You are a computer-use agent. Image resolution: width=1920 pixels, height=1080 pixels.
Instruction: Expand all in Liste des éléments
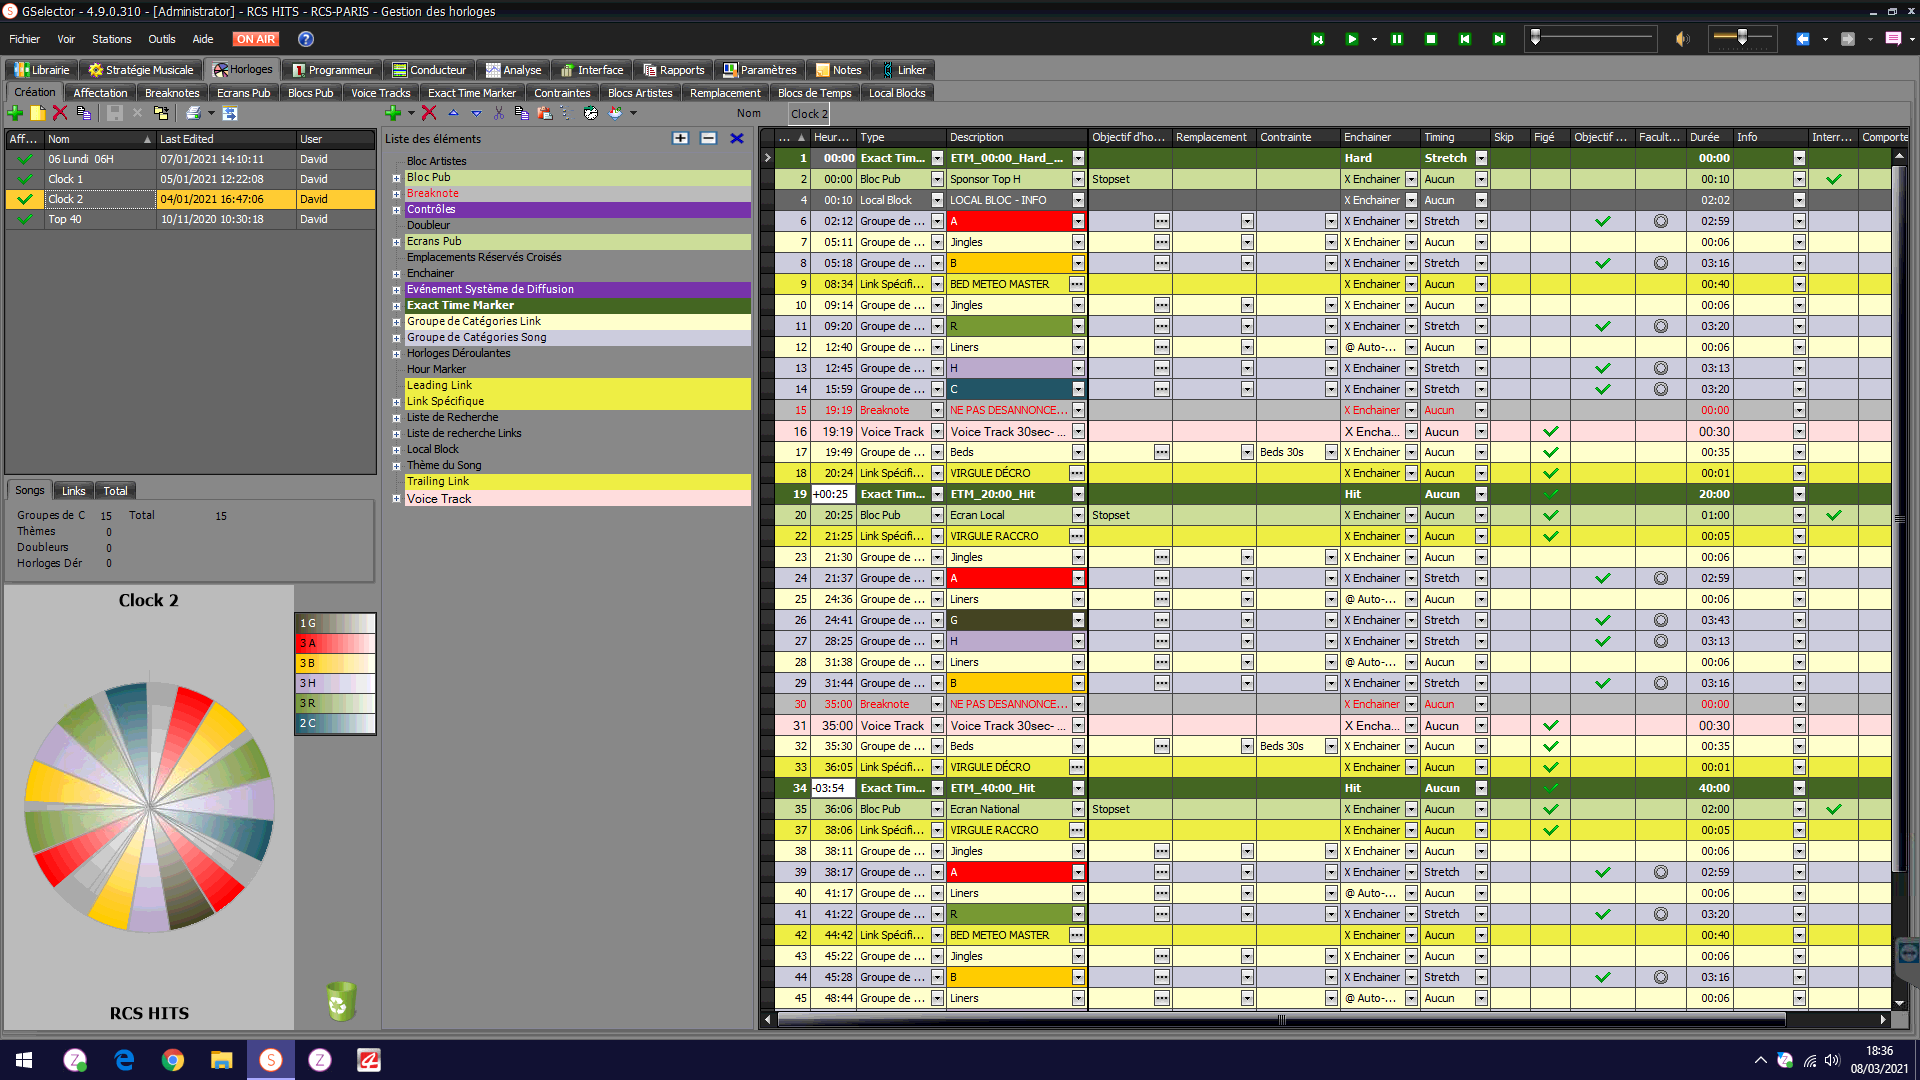tap(680, 138)
